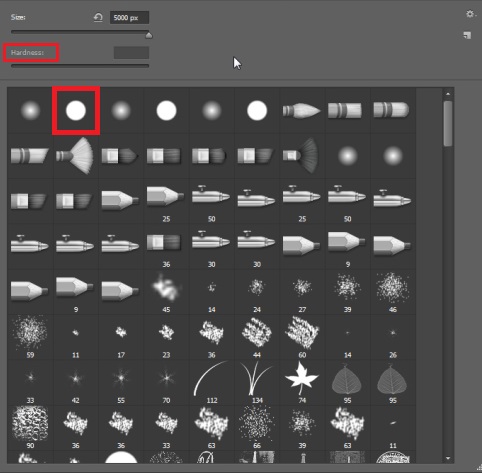Image resolution: width=482 pixels, height=473 pixels.
Task: Create a new preset from this brush
Action: click(x=467, y=35)
